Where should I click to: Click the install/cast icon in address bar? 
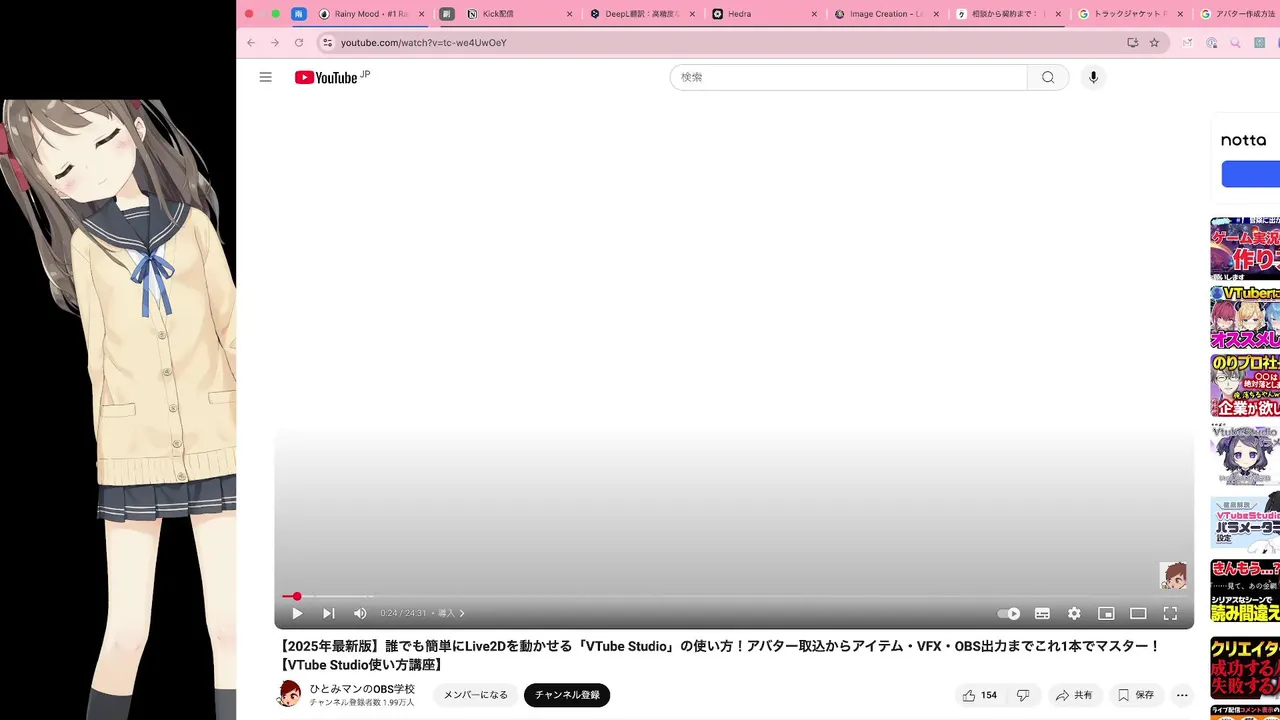1132,43
